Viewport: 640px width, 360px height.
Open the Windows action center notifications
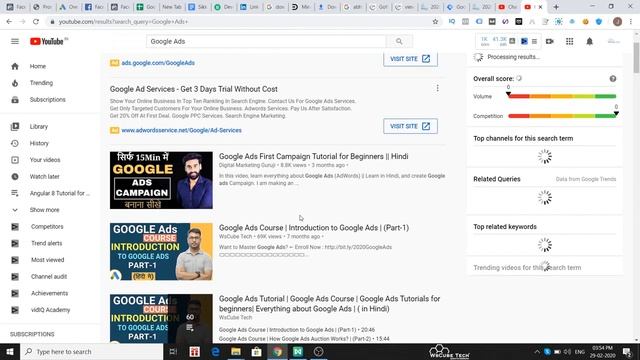pyautogui.click(x=627, y=351)
